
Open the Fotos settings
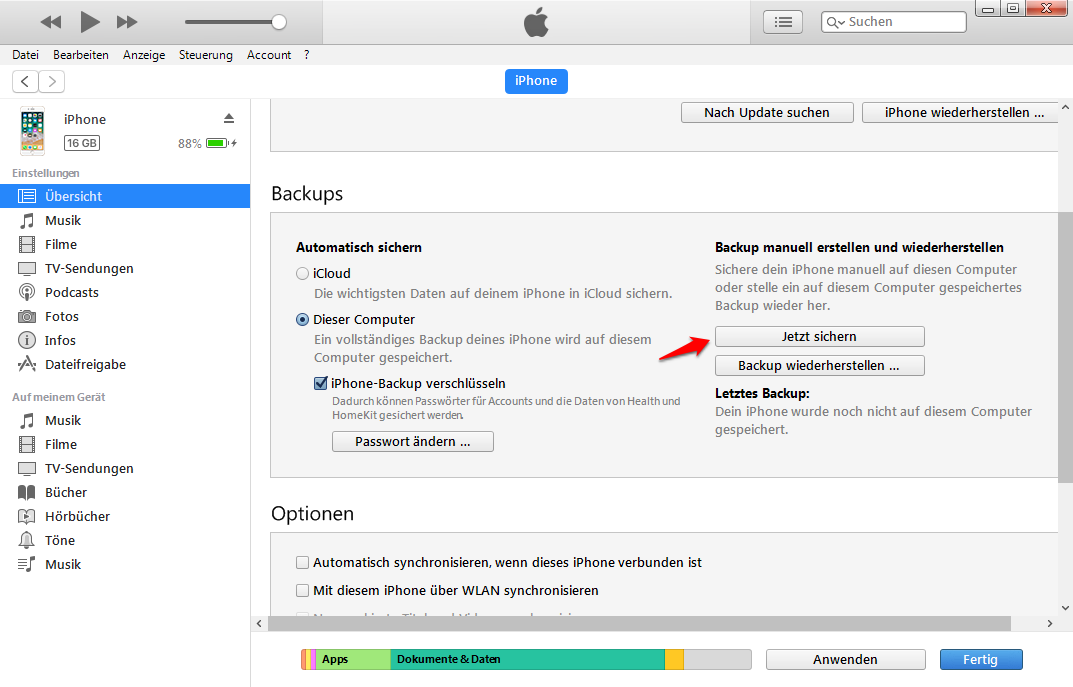[x=125, y=316]
